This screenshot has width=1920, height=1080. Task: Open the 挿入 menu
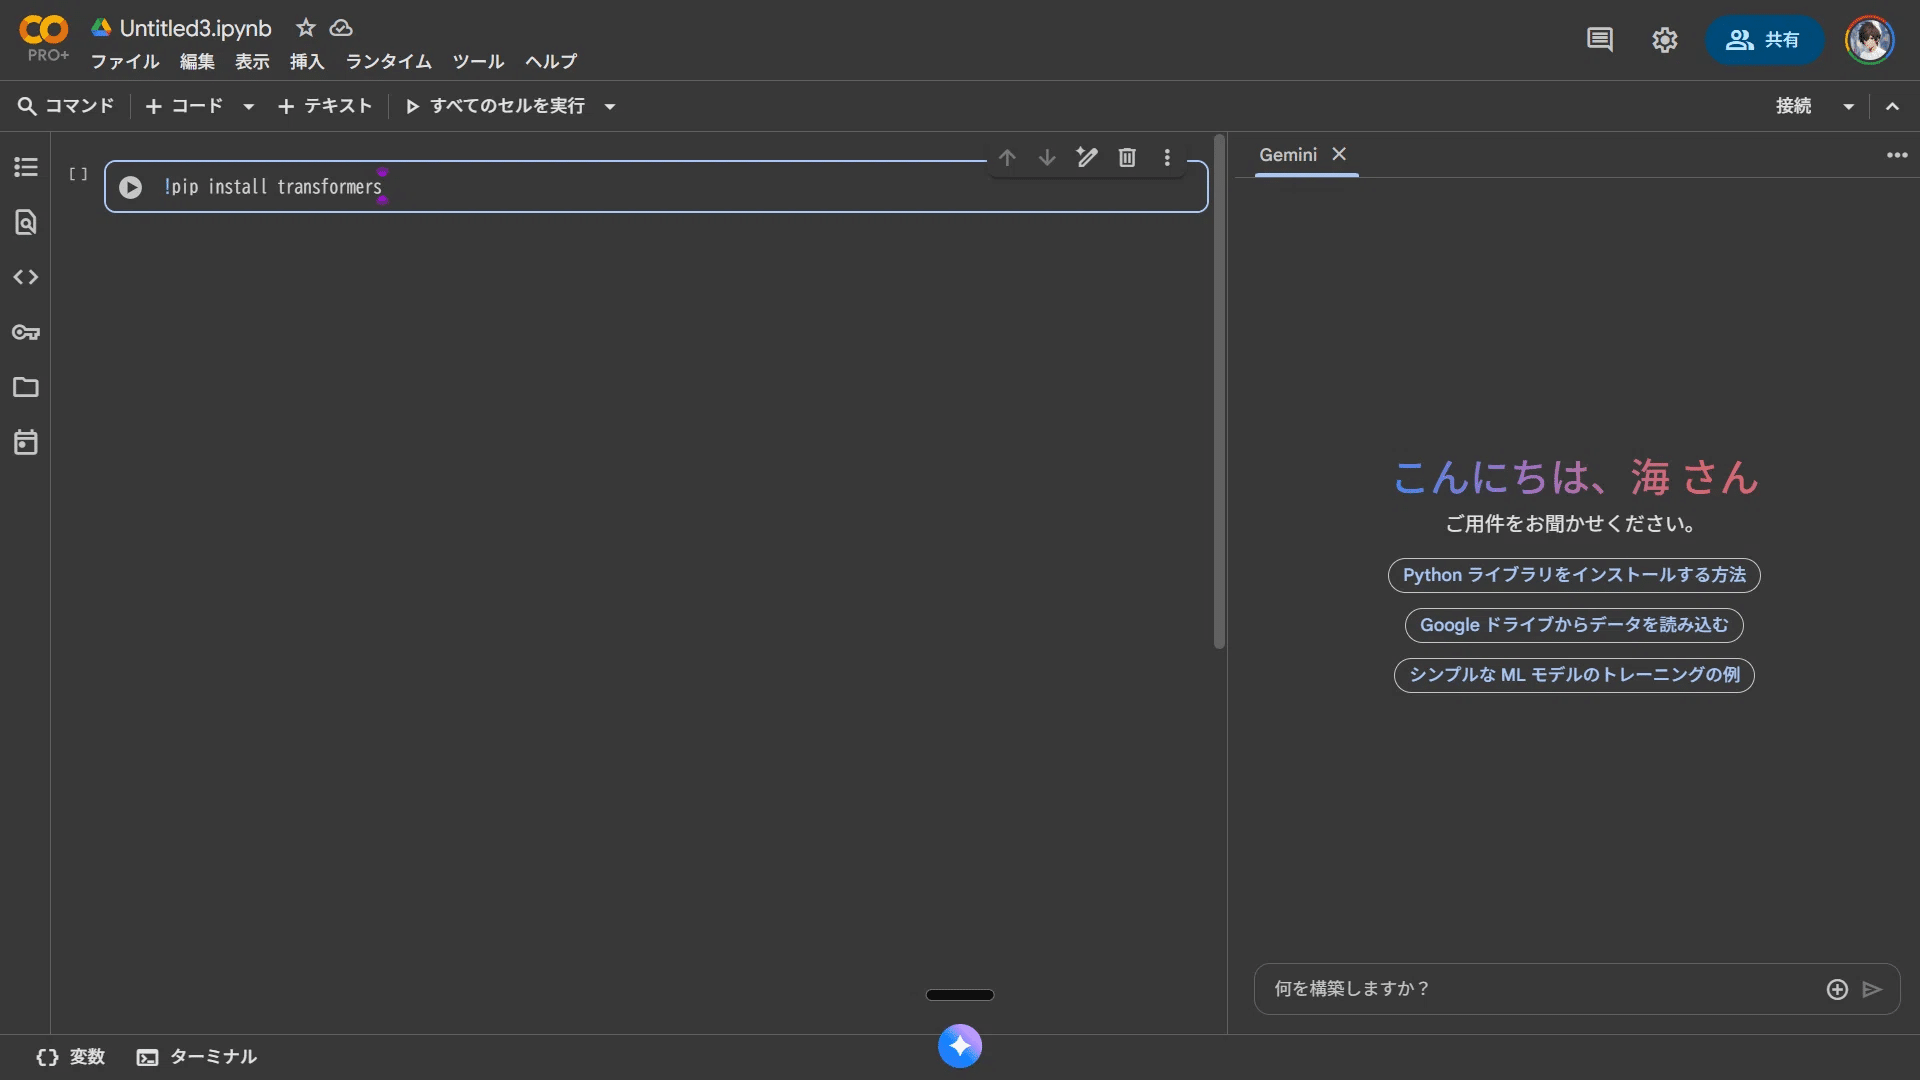(x=307, y=62)
